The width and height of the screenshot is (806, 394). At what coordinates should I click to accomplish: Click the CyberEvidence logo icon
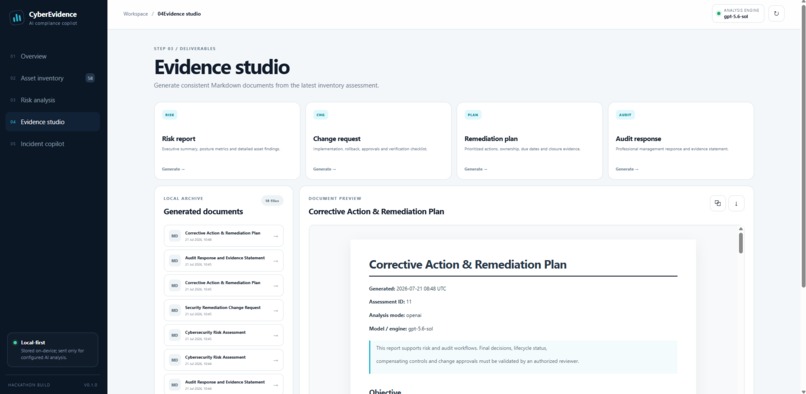coord(17,17)
